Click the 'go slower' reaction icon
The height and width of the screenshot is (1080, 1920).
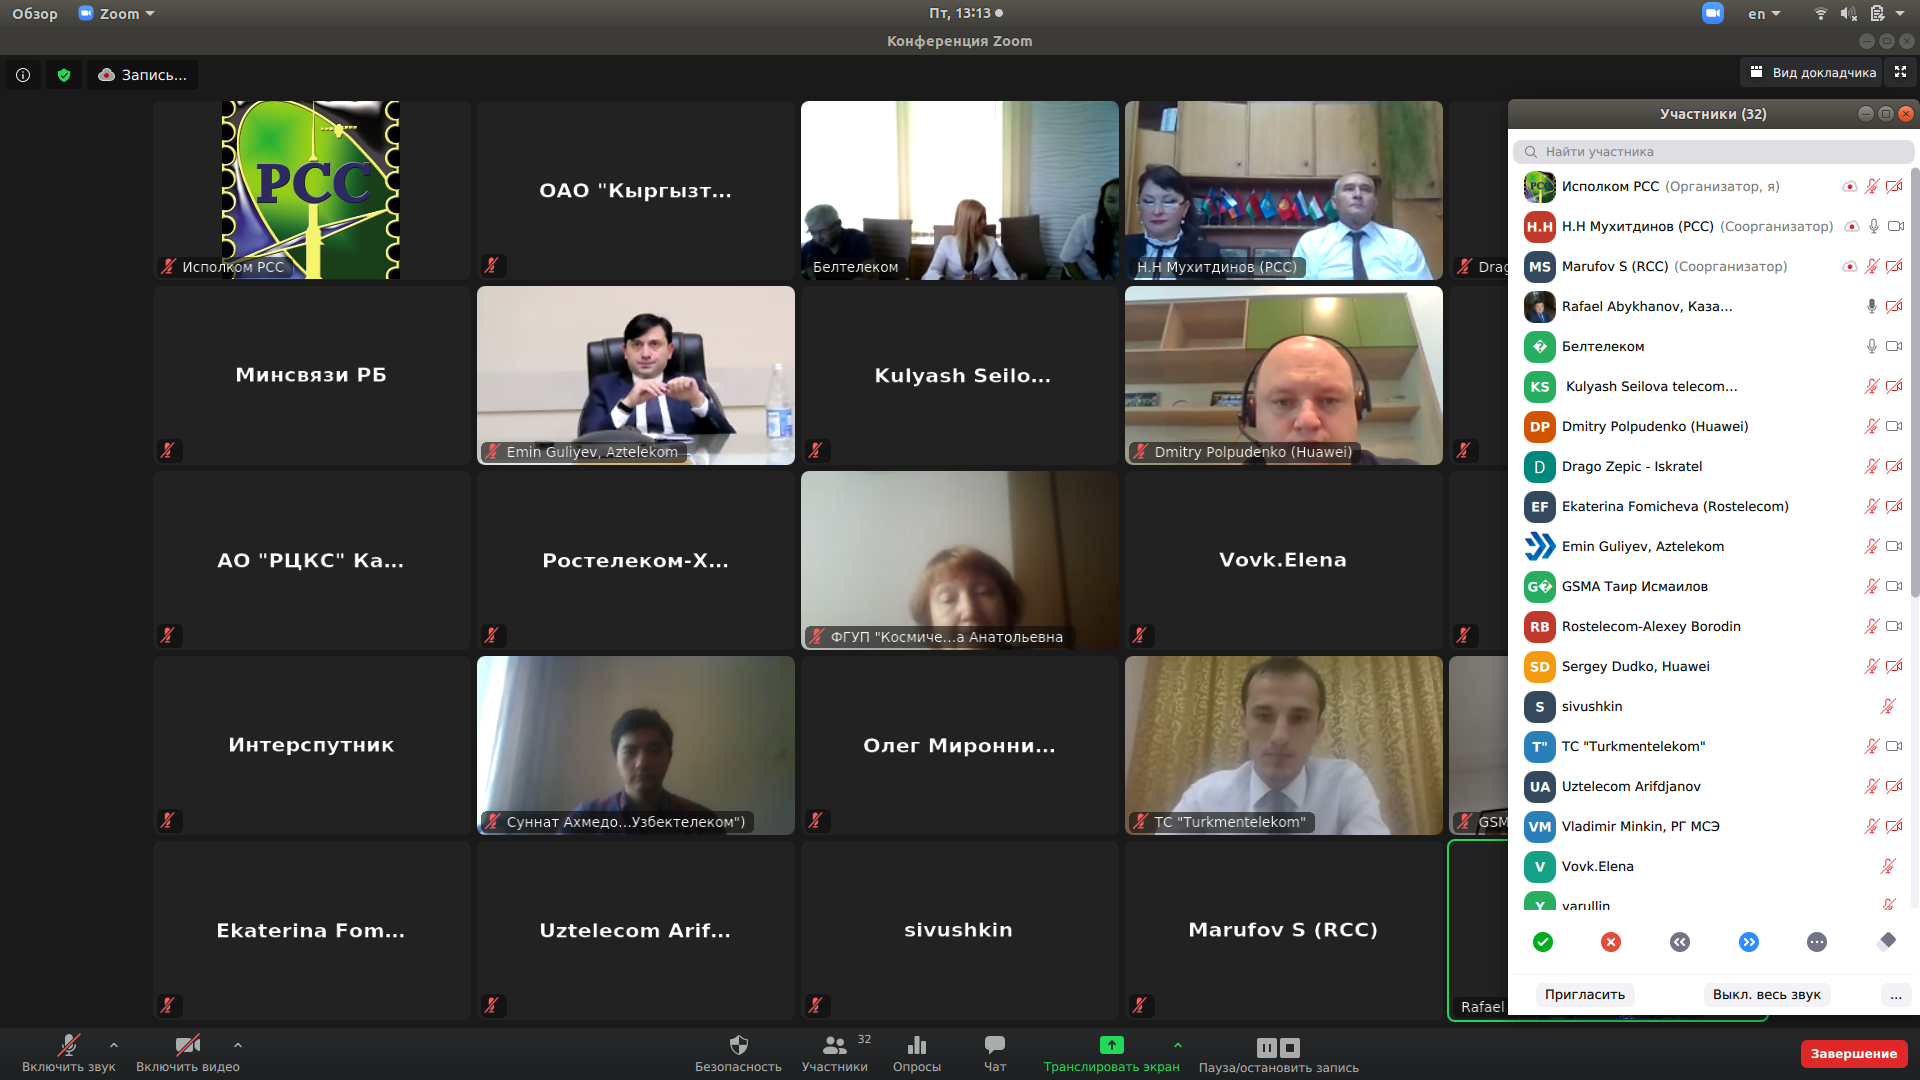pyautogui.click(x=1679, y=942)
